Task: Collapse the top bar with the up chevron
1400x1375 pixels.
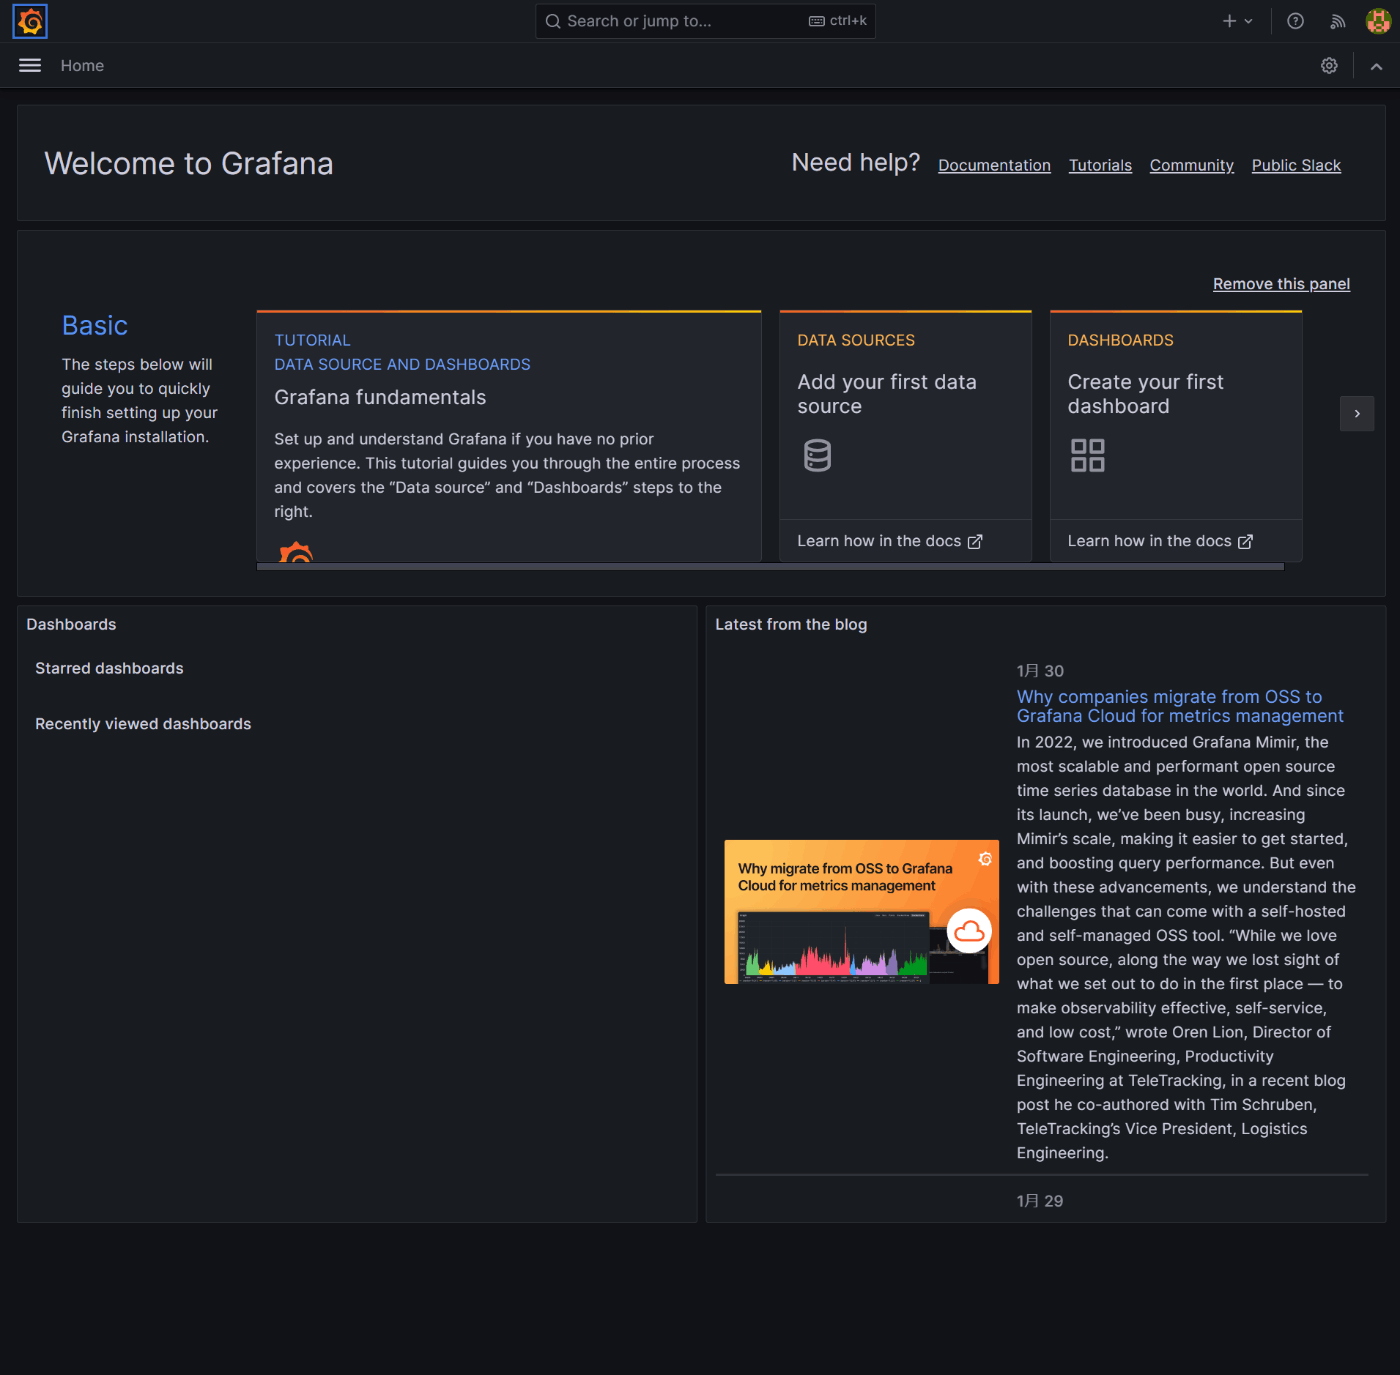Action: coord(1376,65)
